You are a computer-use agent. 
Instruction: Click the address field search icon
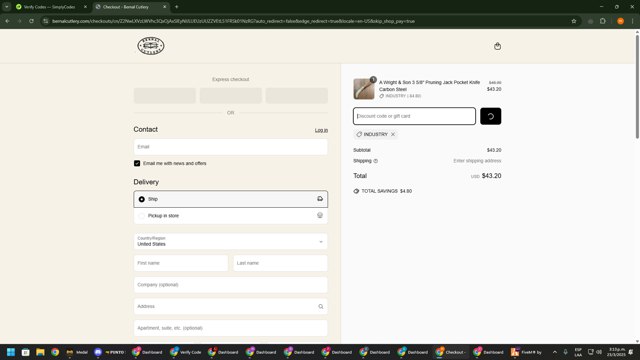pyautogui.click(x=320, y=307)
